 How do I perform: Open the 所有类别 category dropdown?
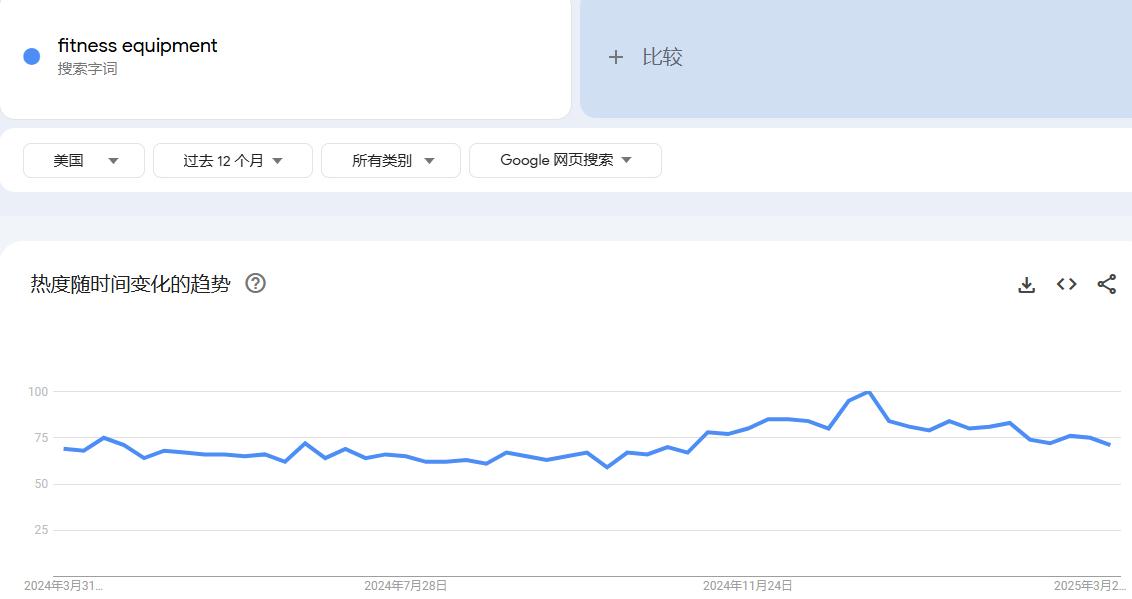(x=390, y=160)
